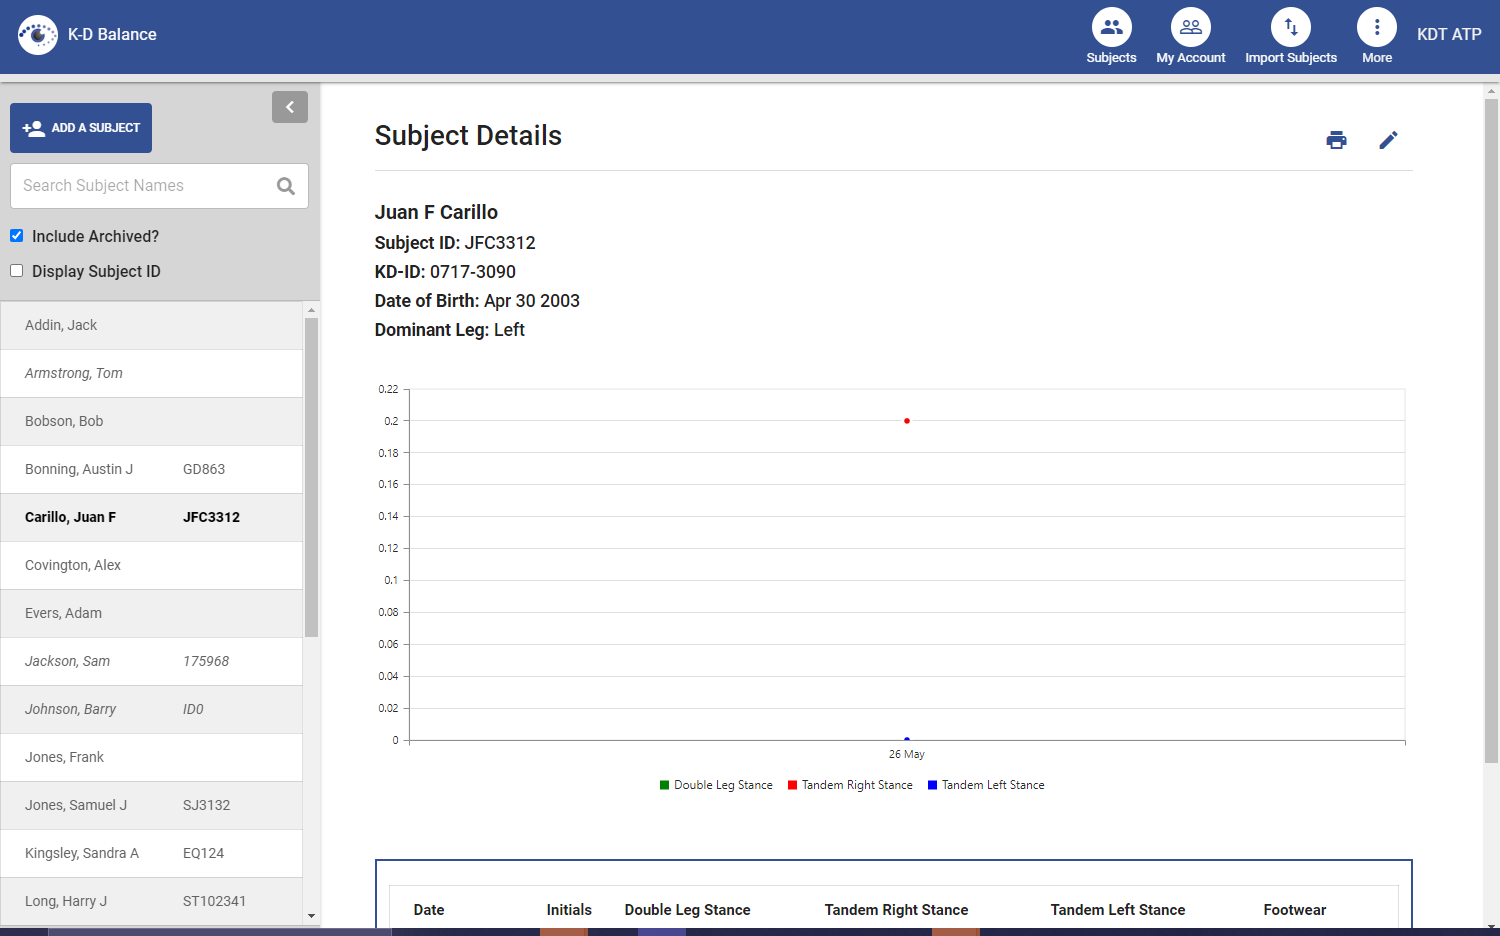Open the KDT ATP user menu
The image size is (1500, 936).
1448,34
